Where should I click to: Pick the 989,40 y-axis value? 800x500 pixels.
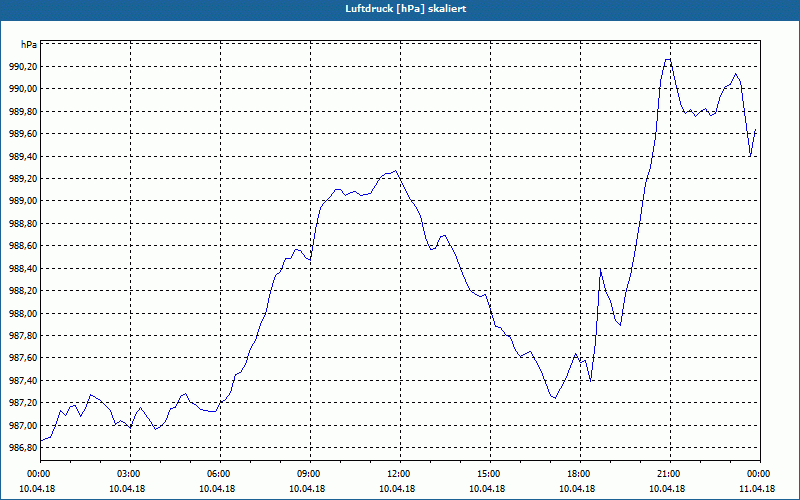pyautogui.click(x=23, y=157)
